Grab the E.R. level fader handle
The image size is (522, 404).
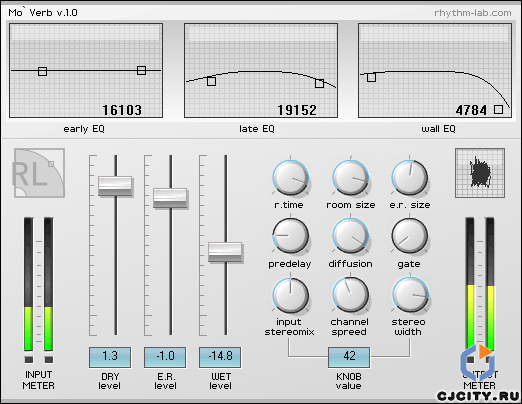[x=170, y=198]
